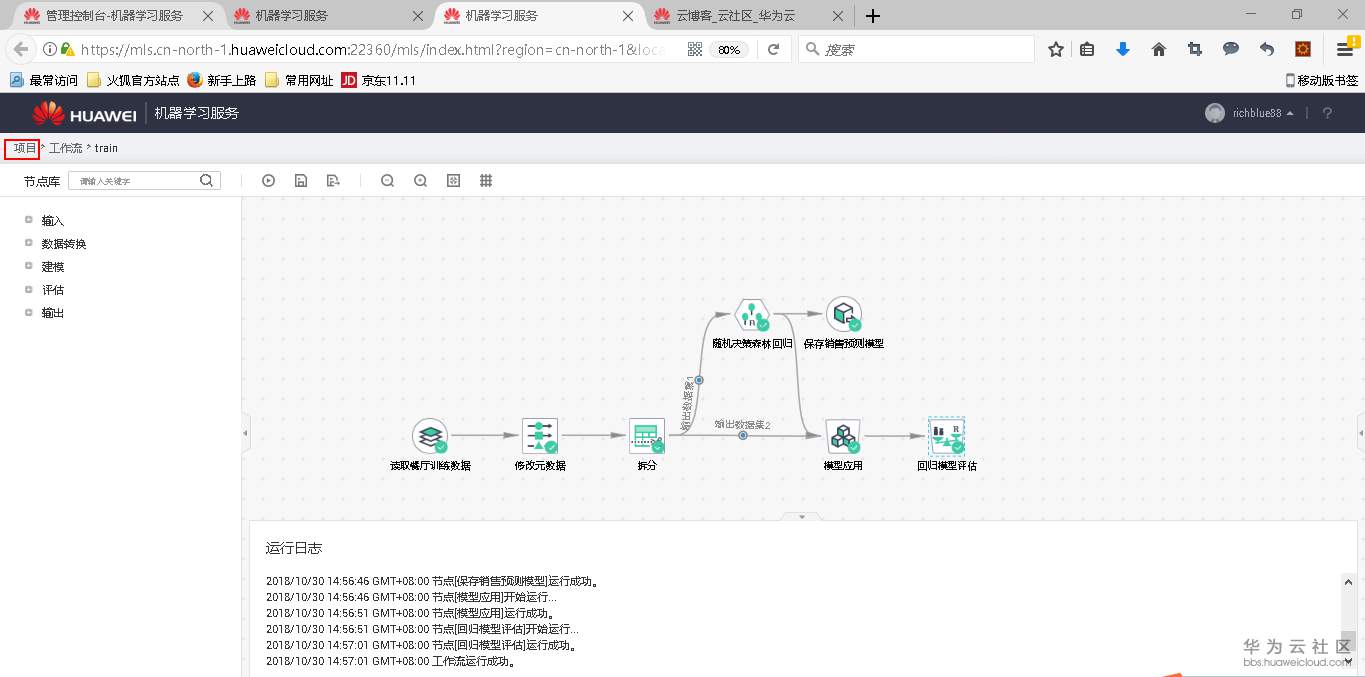
Task: Click the user avatar icon
Action: tap(1215, 113)
